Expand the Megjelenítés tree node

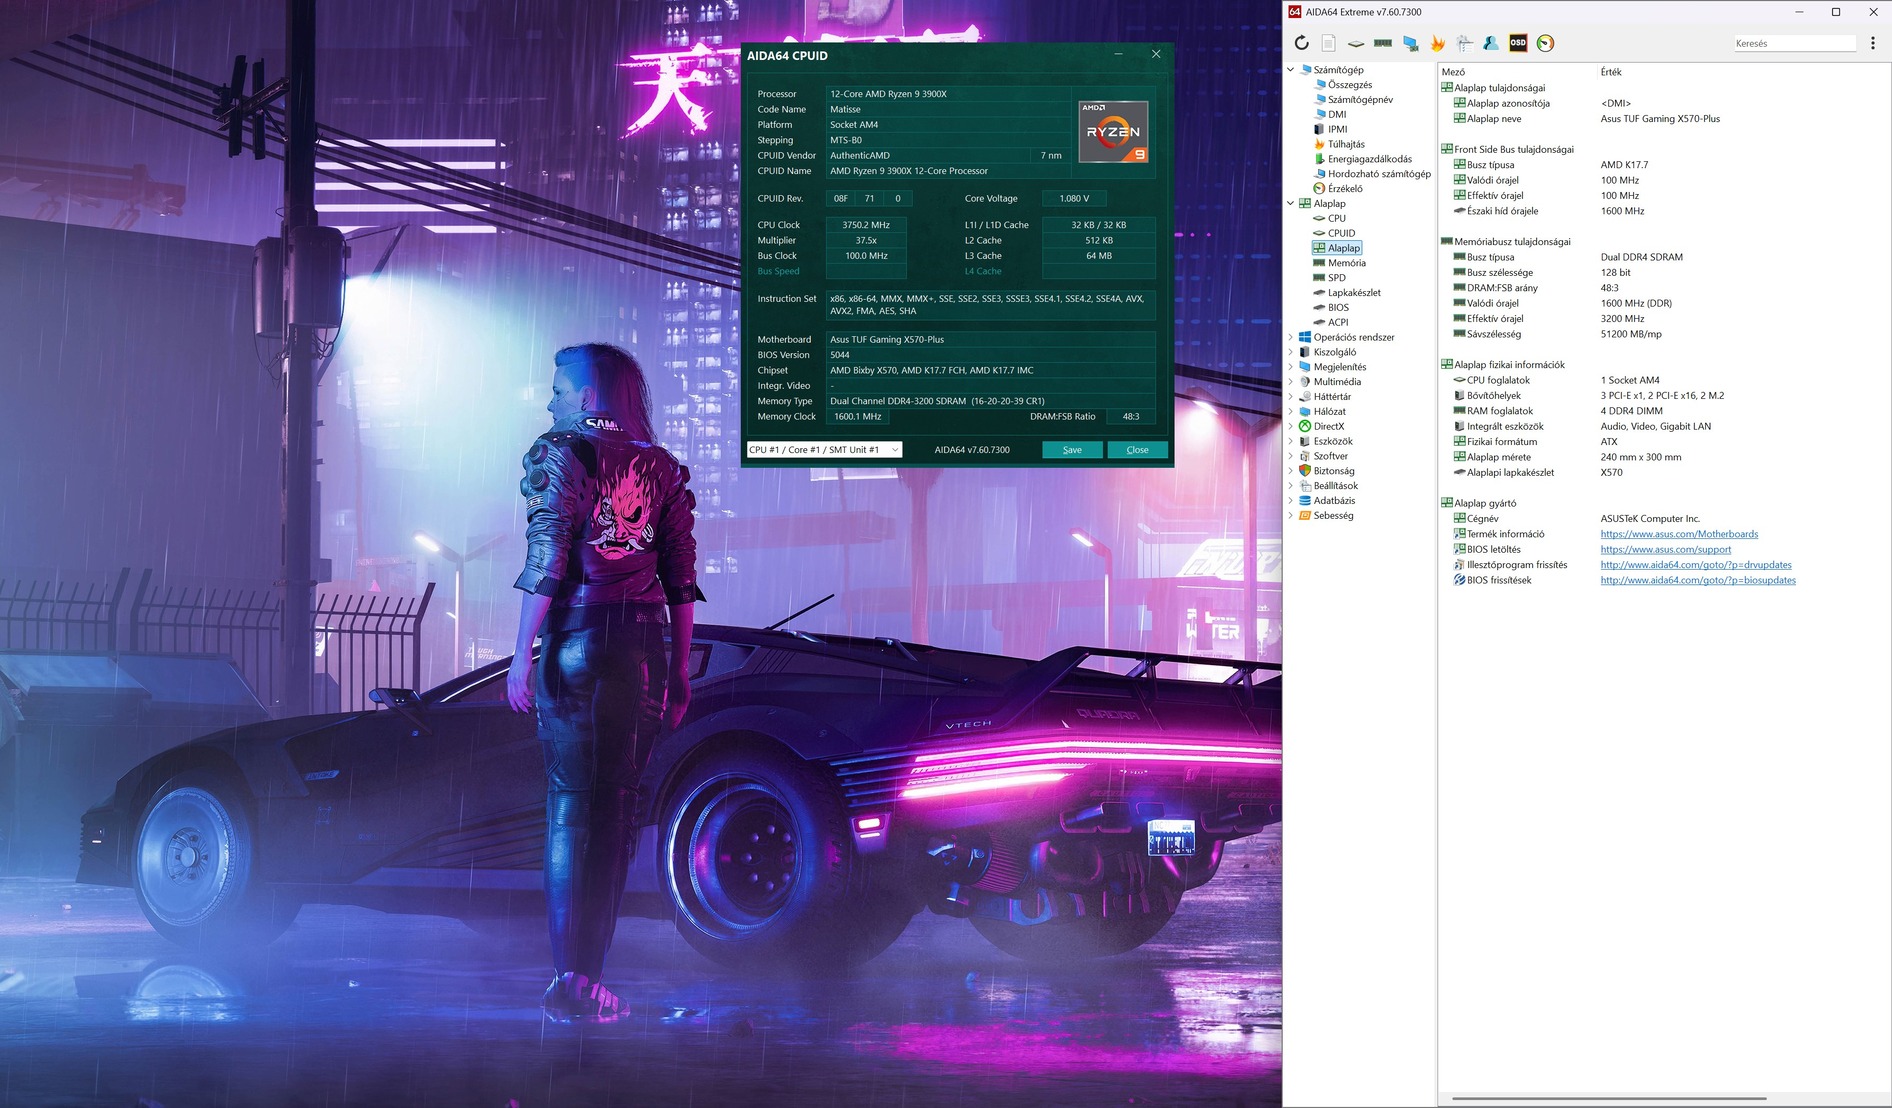point(1291,367)
